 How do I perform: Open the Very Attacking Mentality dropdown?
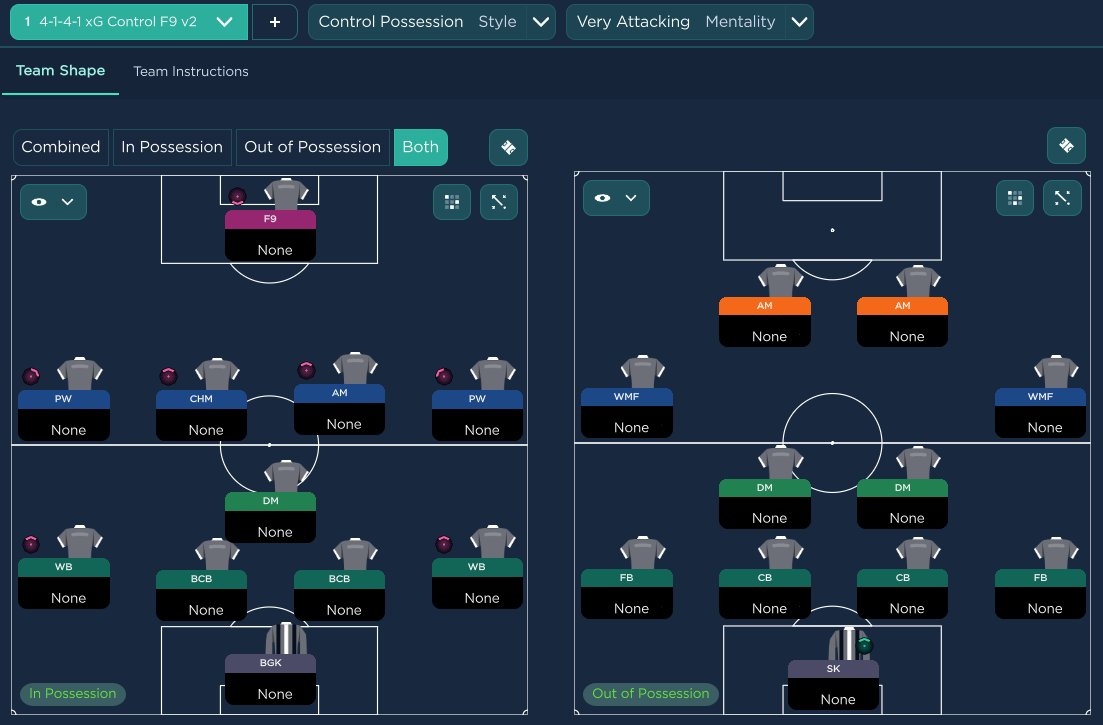pos(689,22)
